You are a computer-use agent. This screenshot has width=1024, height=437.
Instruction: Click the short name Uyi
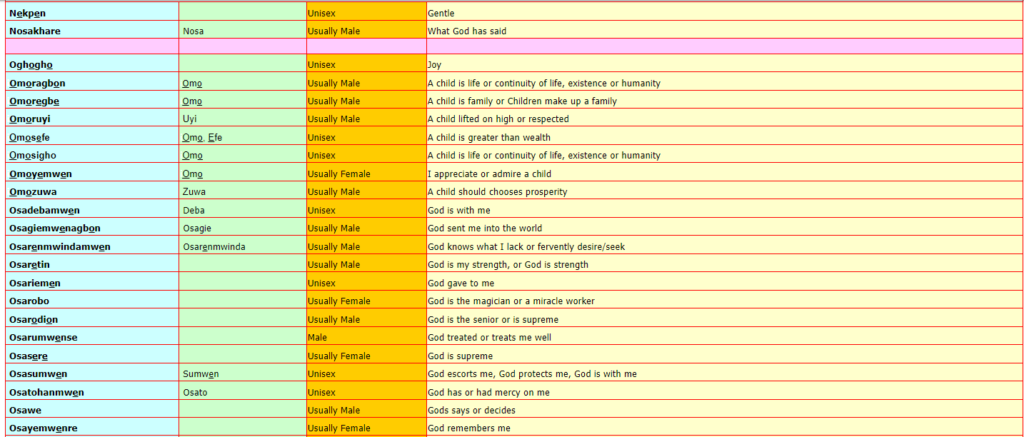click(x=191, y=119)
